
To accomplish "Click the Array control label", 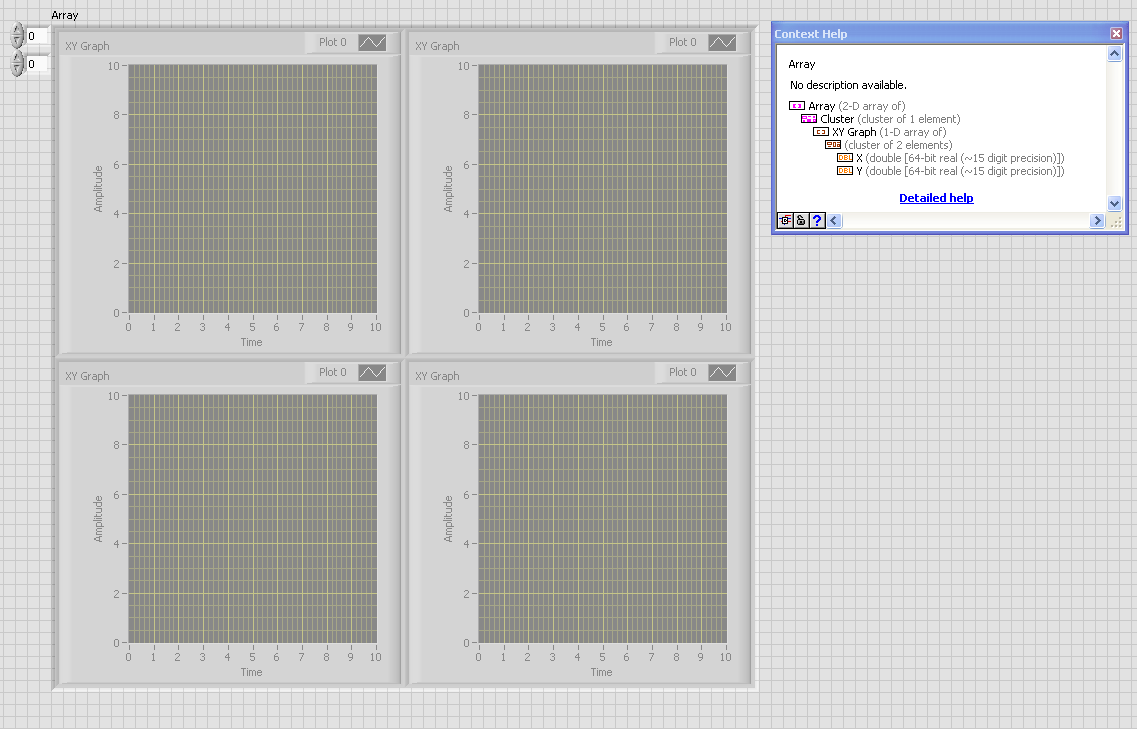I will (x=65, y=15).
